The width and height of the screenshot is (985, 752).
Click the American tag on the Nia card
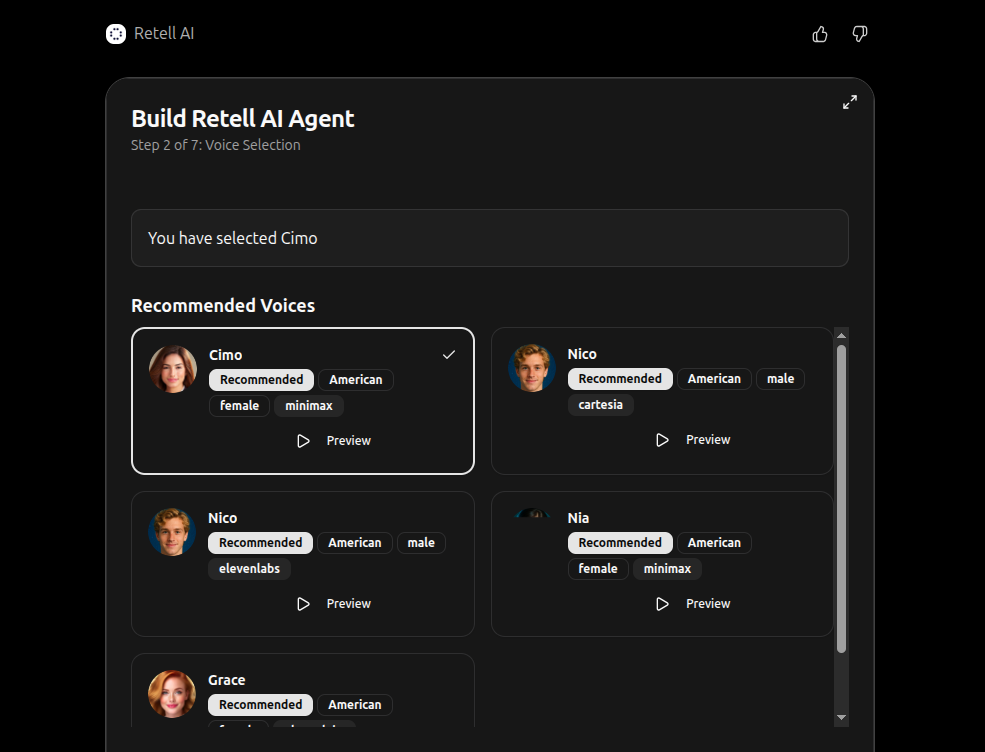(714, 543)
